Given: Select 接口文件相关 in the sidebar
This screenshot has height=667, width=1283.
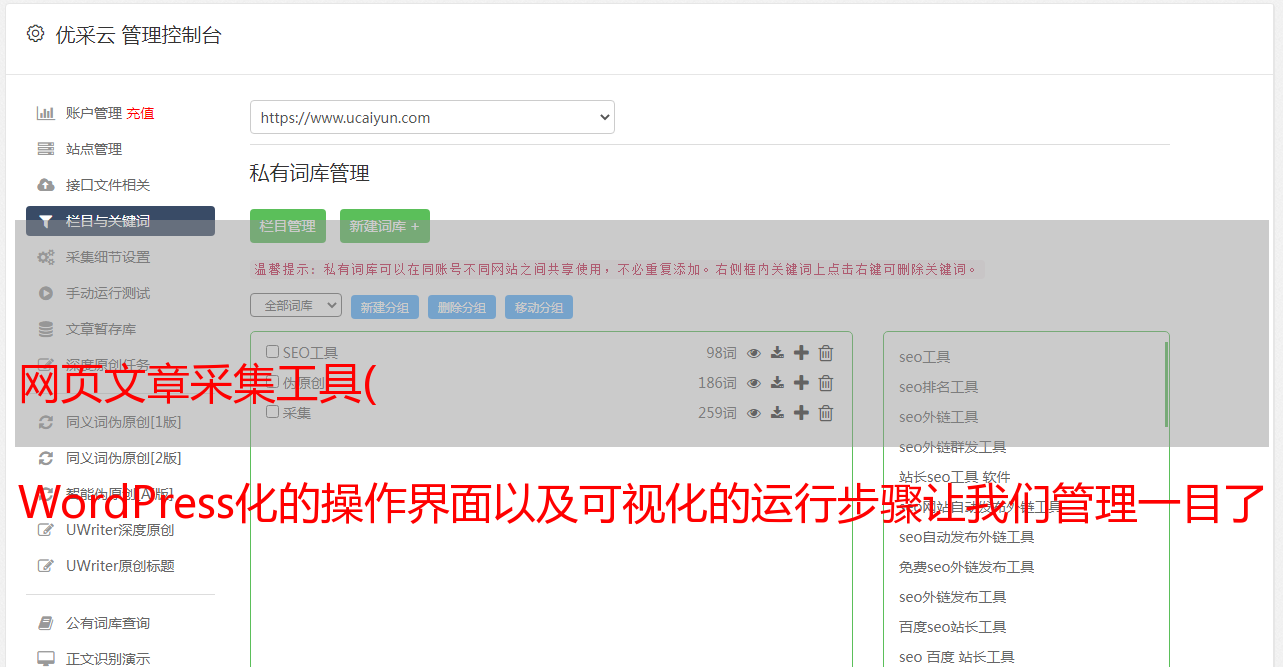Looking at the screenshot, I should (x=108, y=185).
